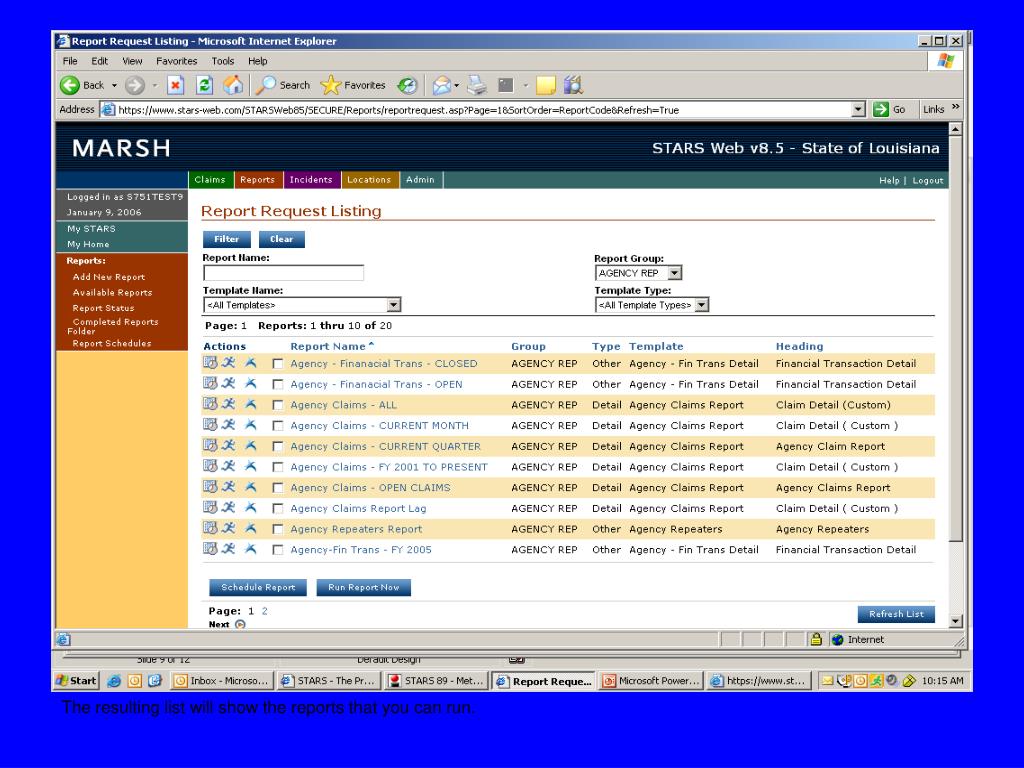Viewport: 1024px width, 768px height.
Task: Click the Next page arrow icon
Action: [x=240, y=624]
